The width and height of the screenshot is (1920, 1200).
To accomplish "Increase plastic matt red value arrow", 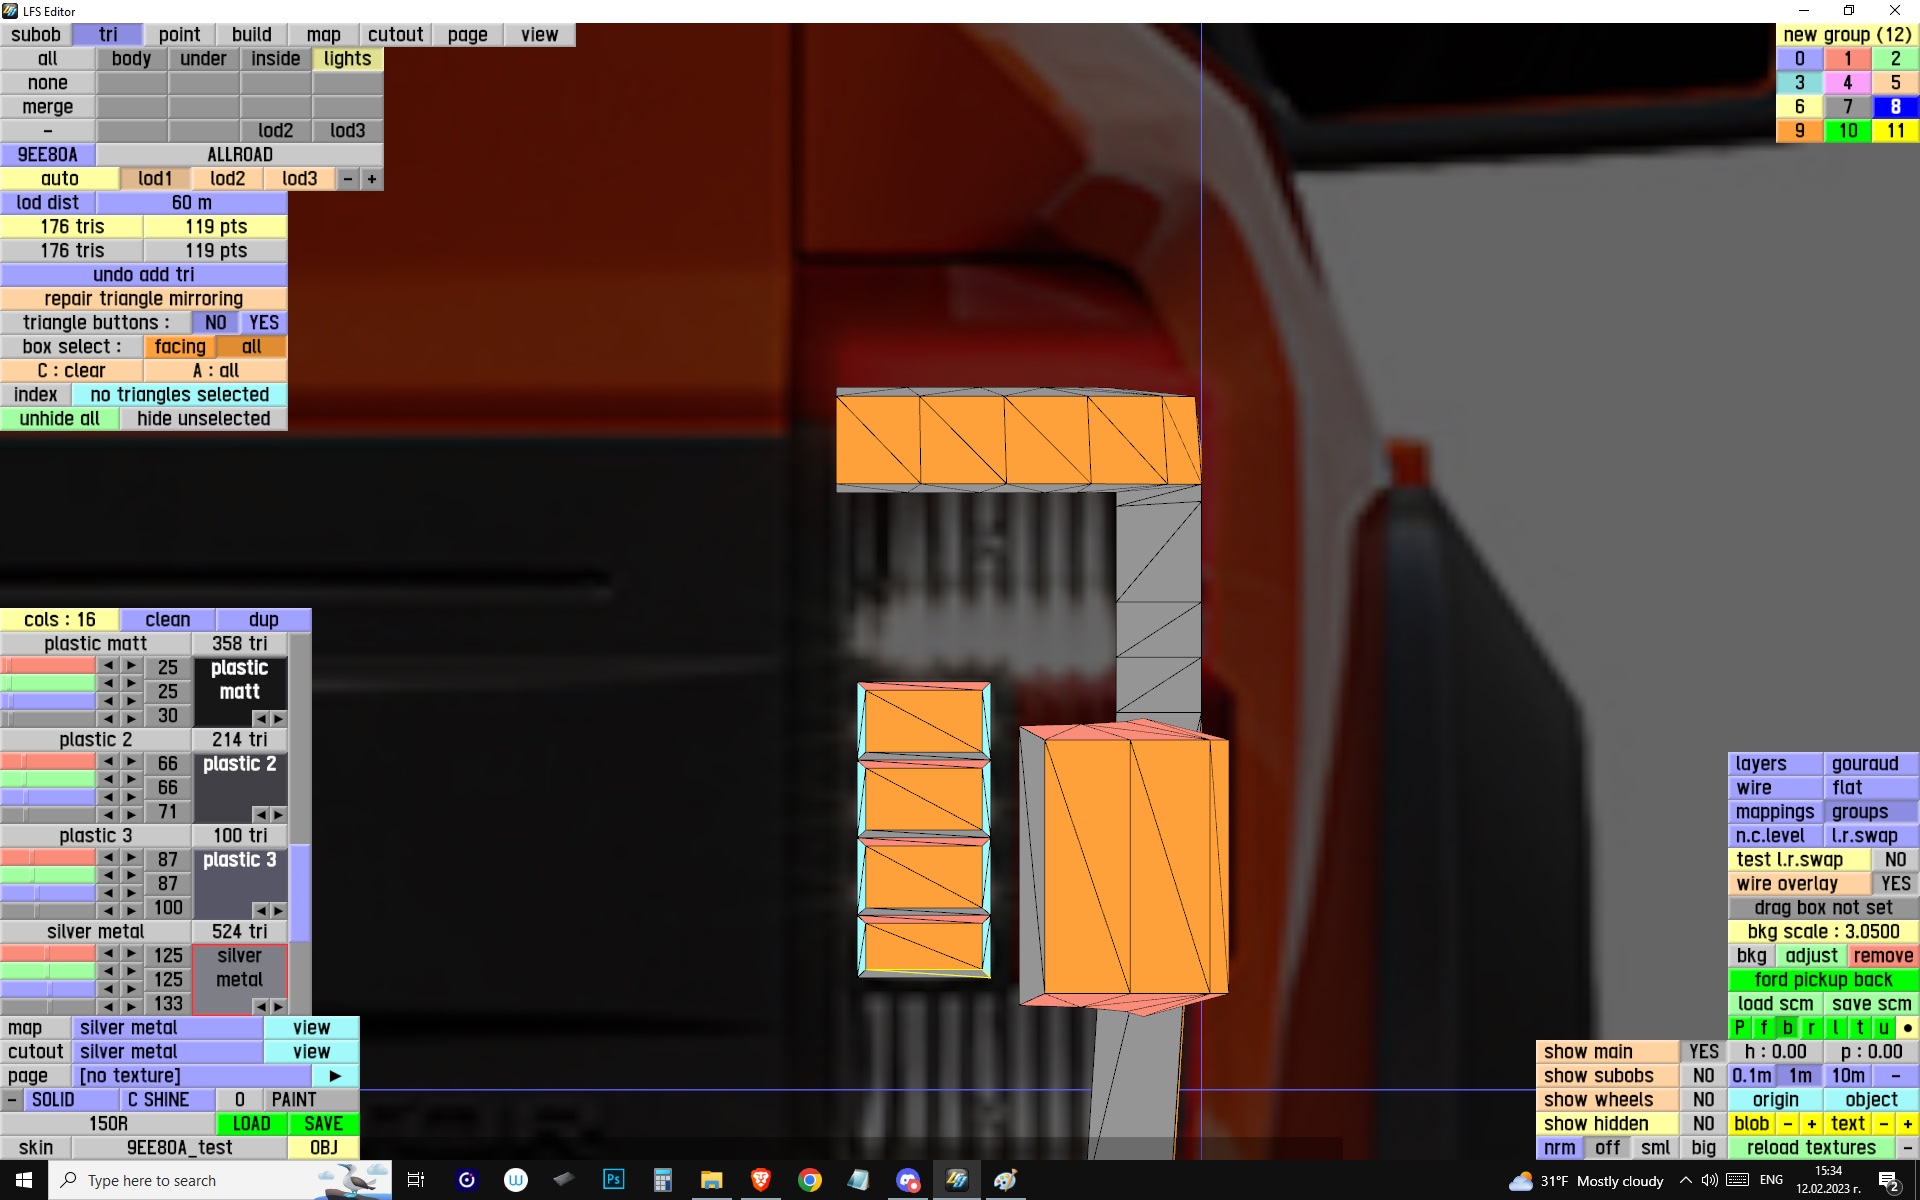I will coord(131,666).
